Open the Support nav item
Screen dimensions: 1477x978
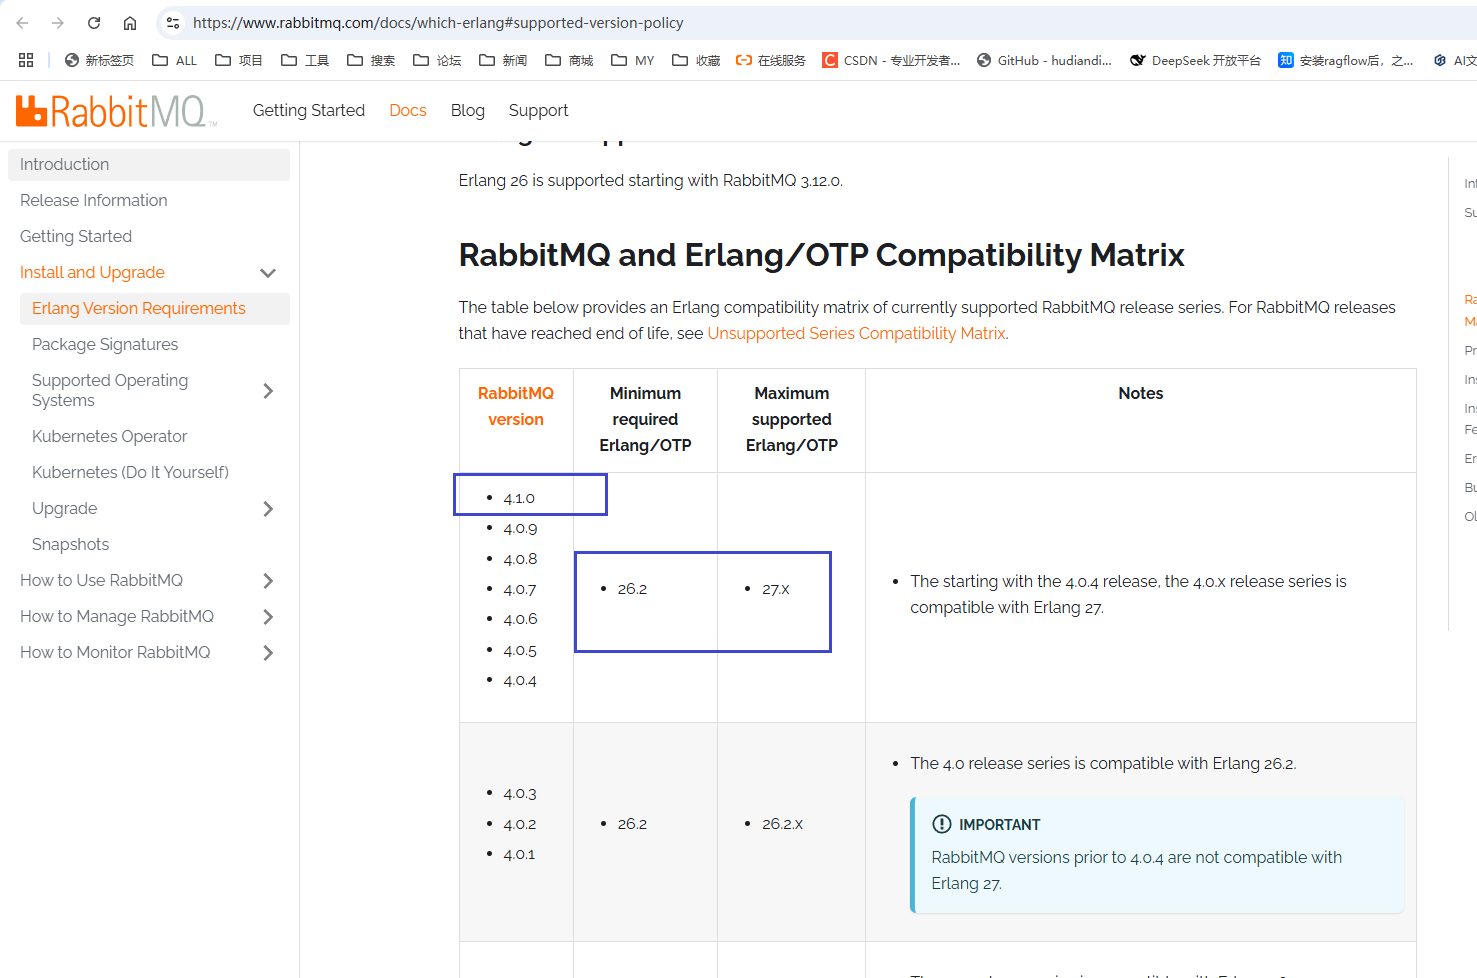pos(538,110)
